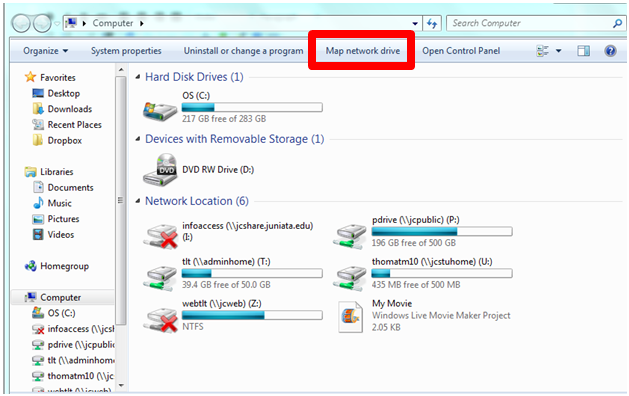Viewport: 629px width, 396px height.
Task: Collapse Devices with Removable Storage group
Action: [x=138, y=139]
